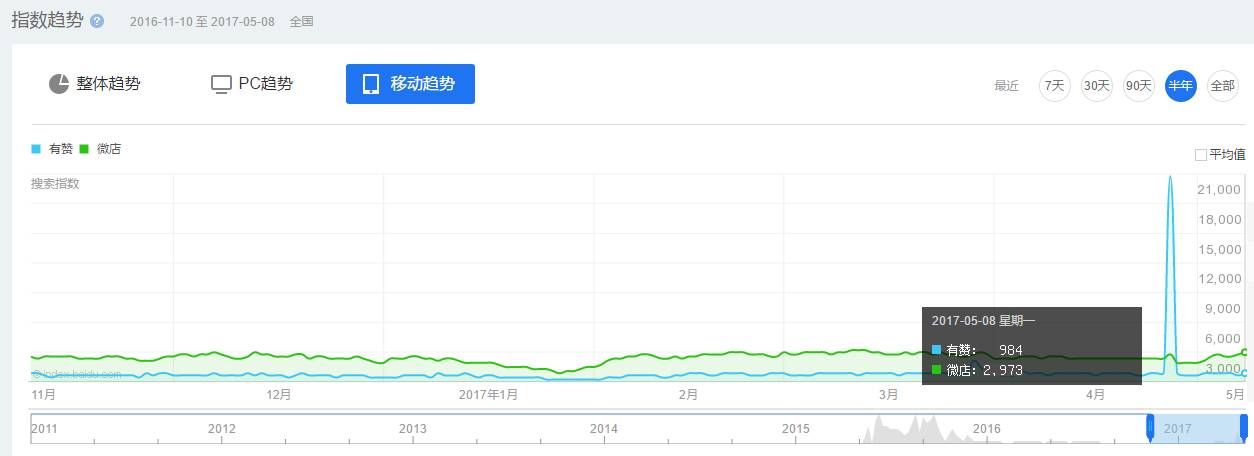Click the left handle of timeline range slider

pyautogui.click(x=1150, y=428)
